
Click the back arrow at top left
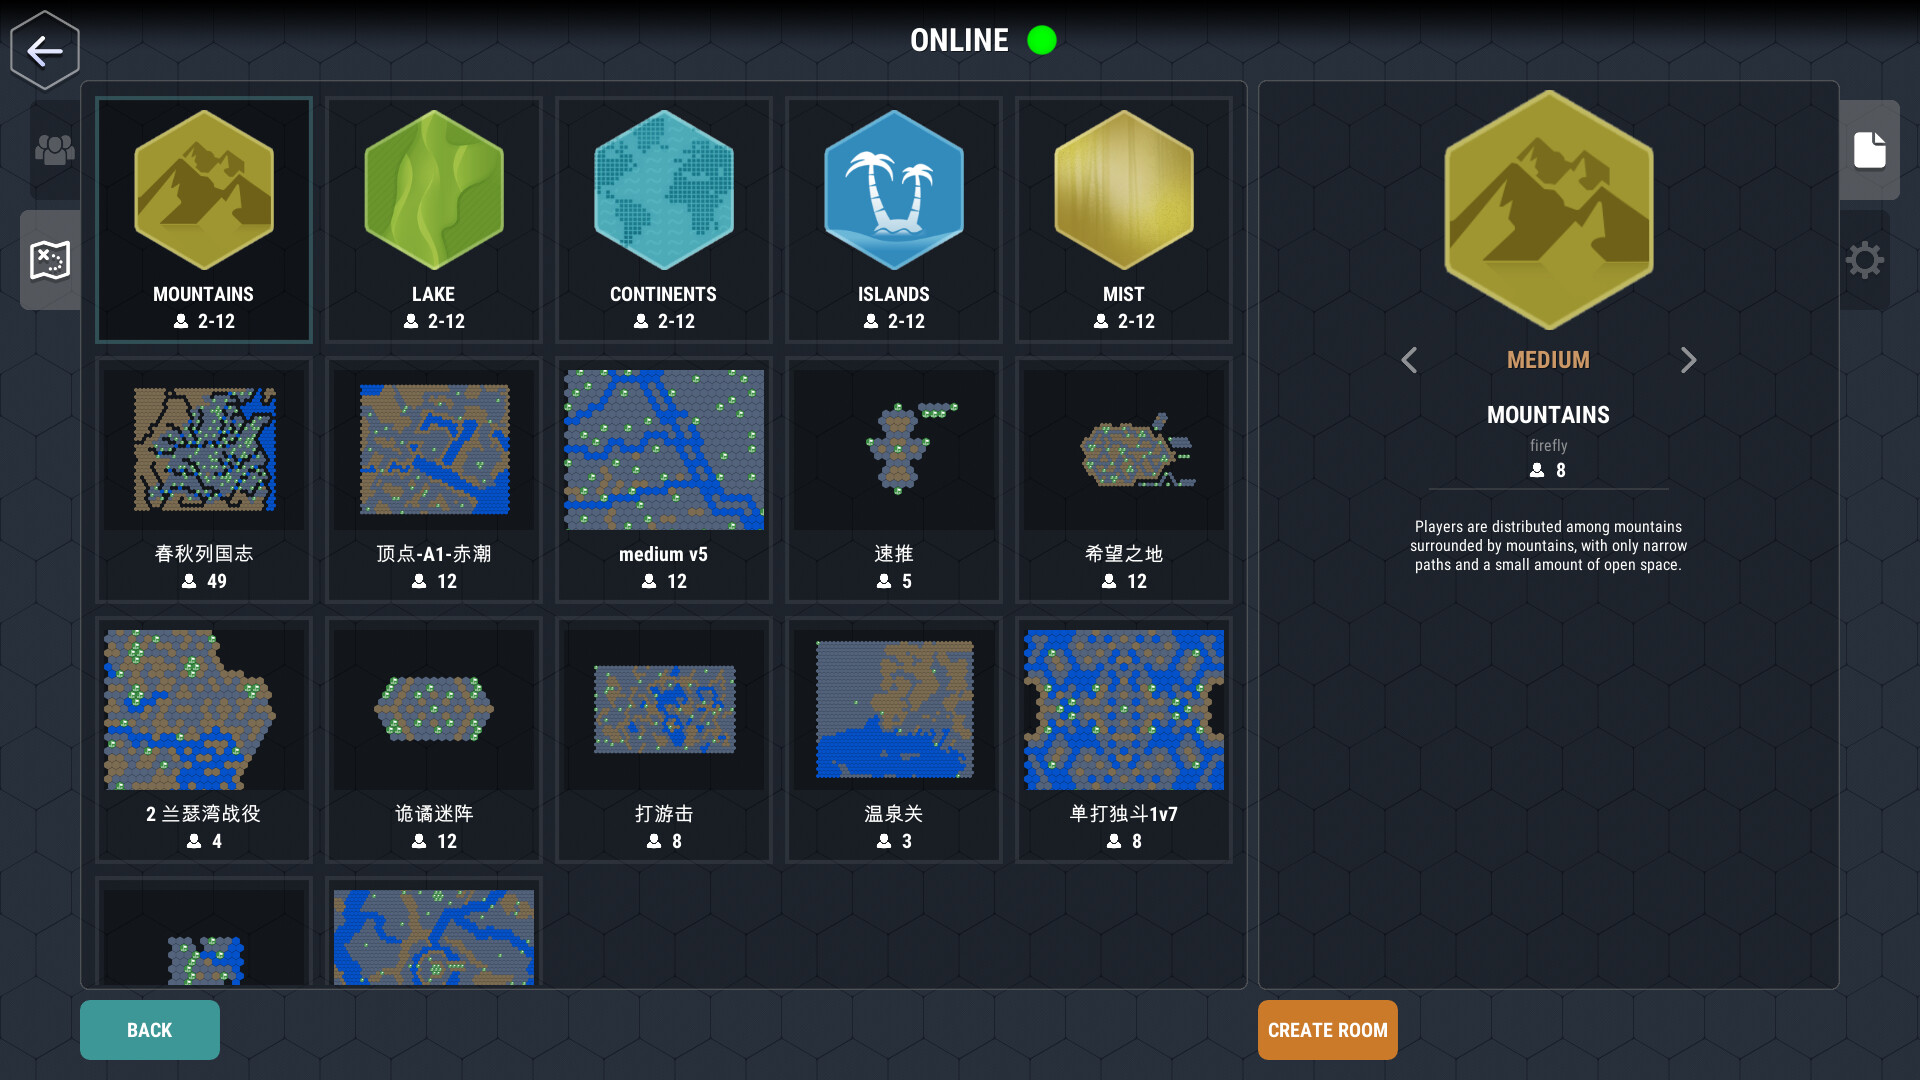click(x=44, y=50)
